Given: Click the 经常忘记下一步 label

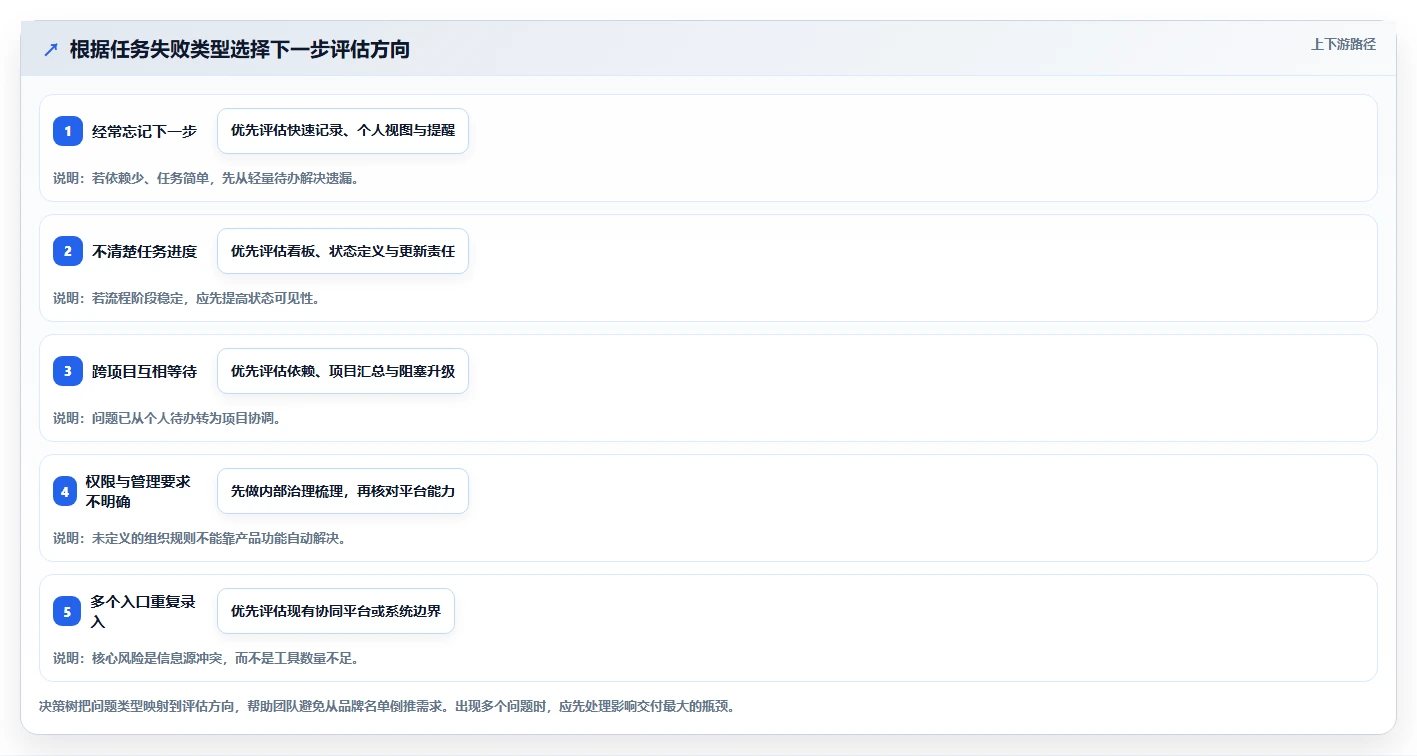Looking at the screenshot, I should click(145, 131).
